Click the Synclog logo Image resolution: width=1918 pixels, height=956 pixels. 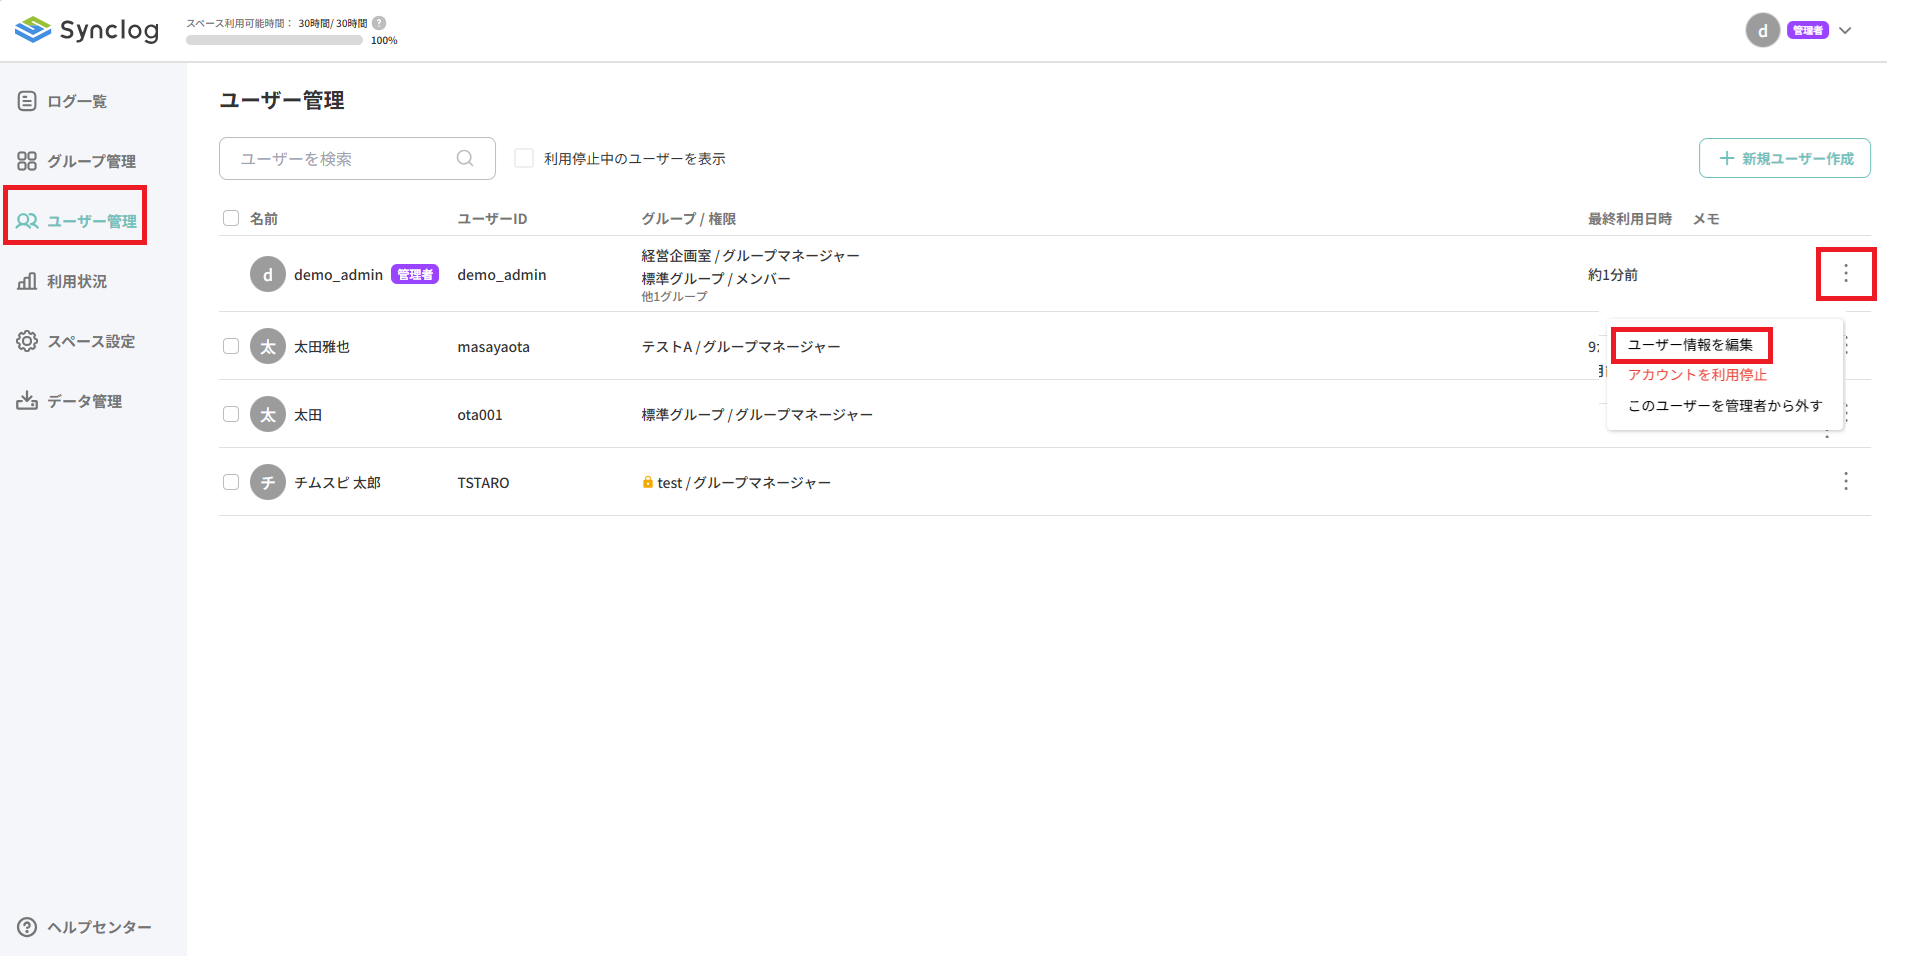click(87, 30)
